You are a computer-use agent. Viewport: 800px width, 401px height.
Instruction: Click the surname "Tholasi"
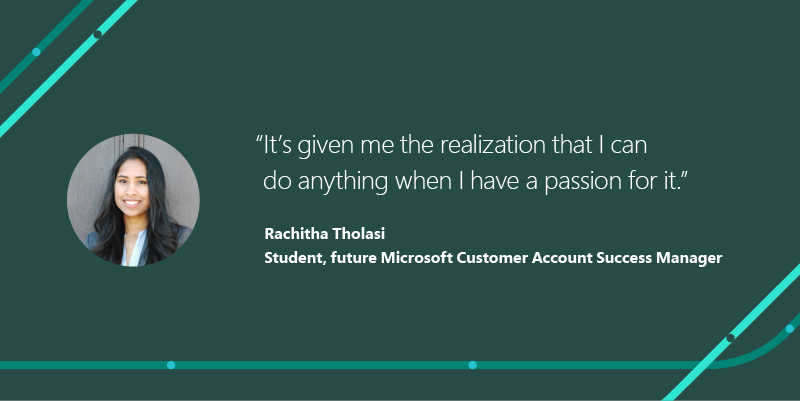[x=358, y=234]
